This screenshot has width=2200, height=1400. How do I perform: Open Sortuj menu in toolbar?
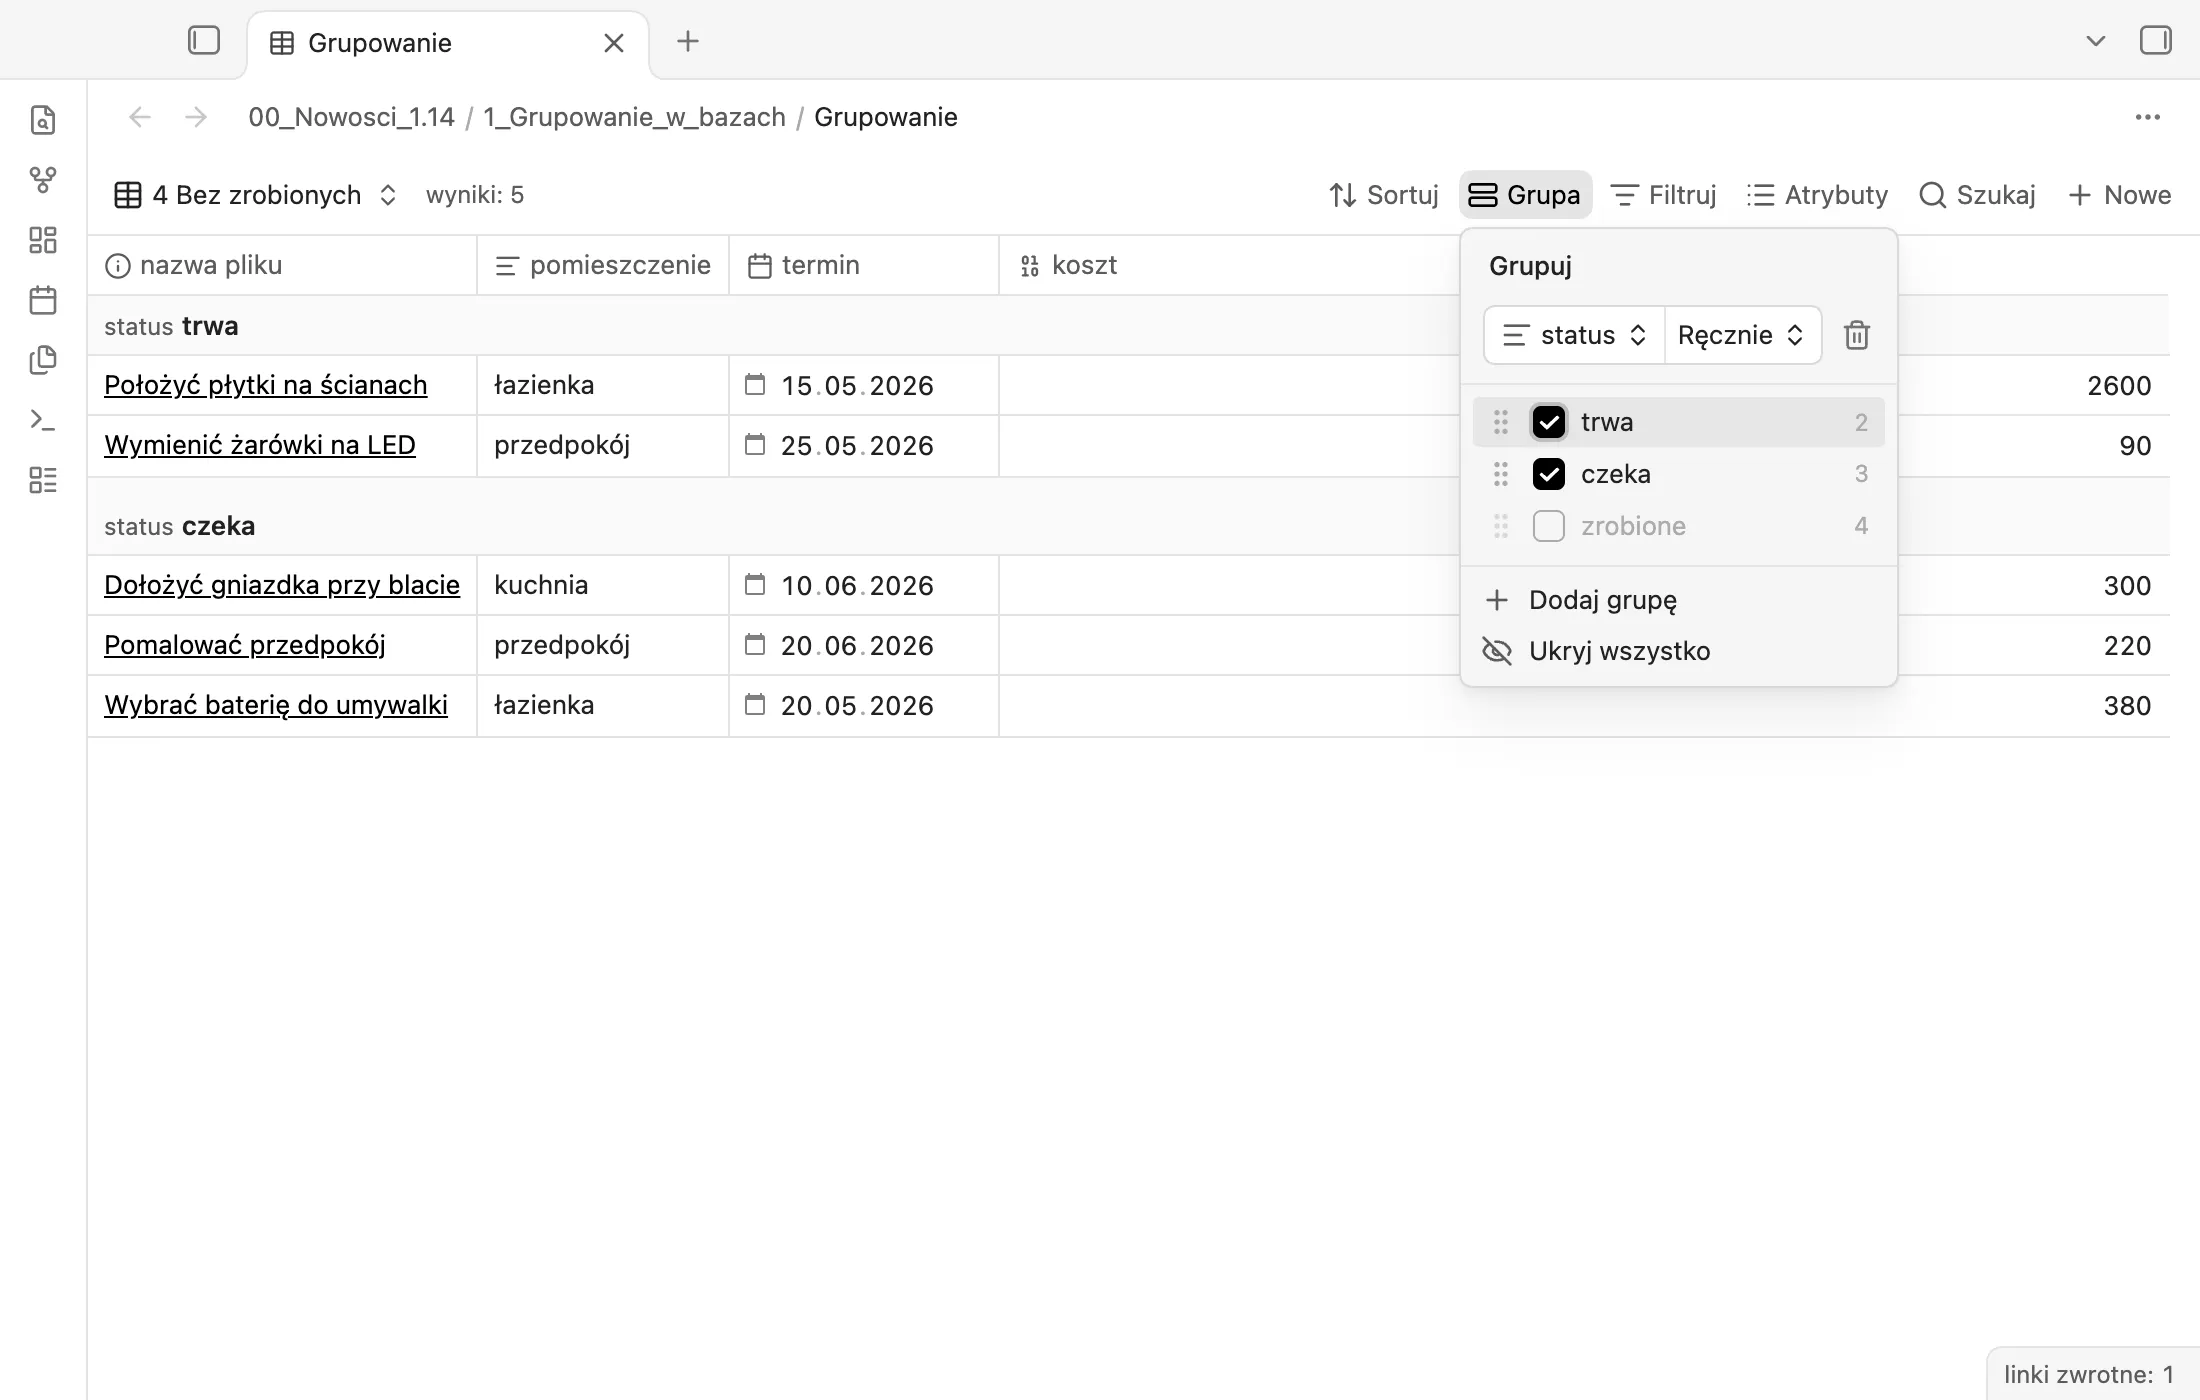click(1383, 195)
